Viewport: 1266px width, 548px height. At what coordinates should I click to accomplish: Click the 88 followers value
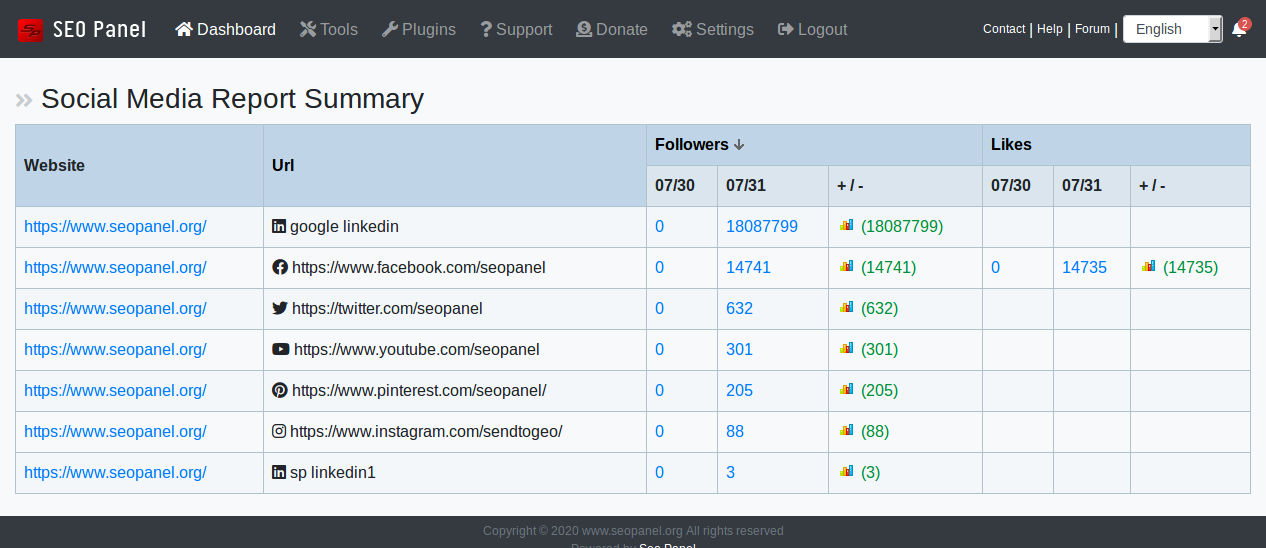click(x=735, y=432)
